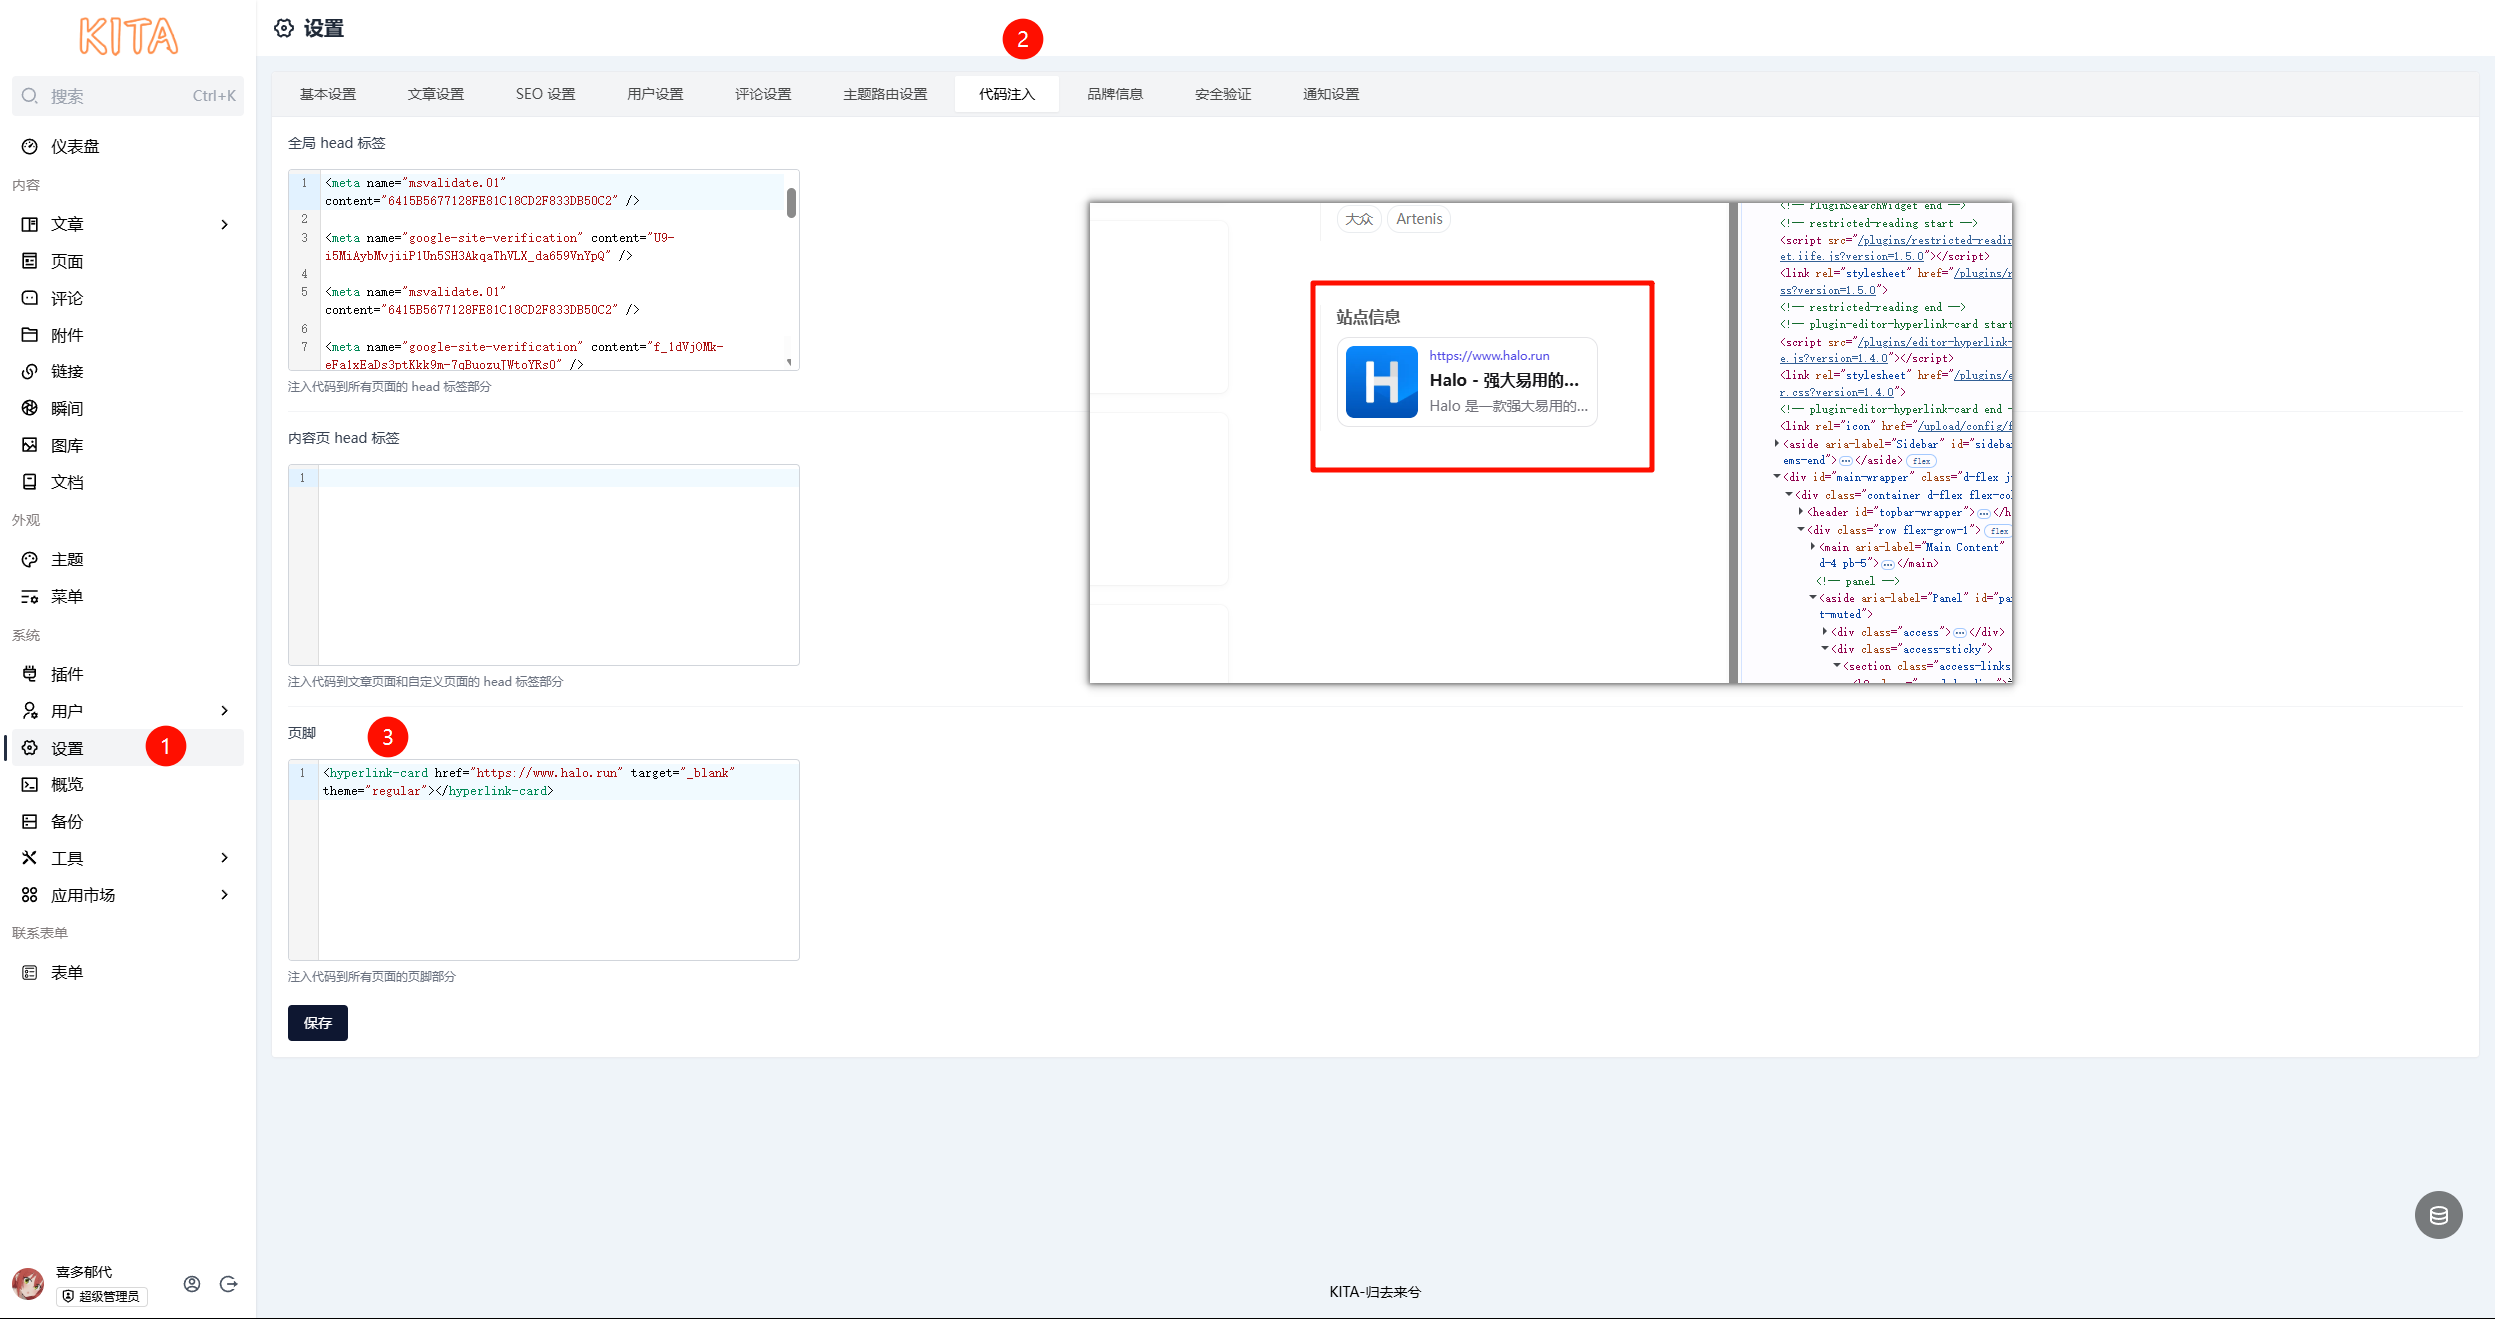Viewport: 2495px width, 1319px height.
Task: Open the theme palette icon
Action: pos(30,559)
